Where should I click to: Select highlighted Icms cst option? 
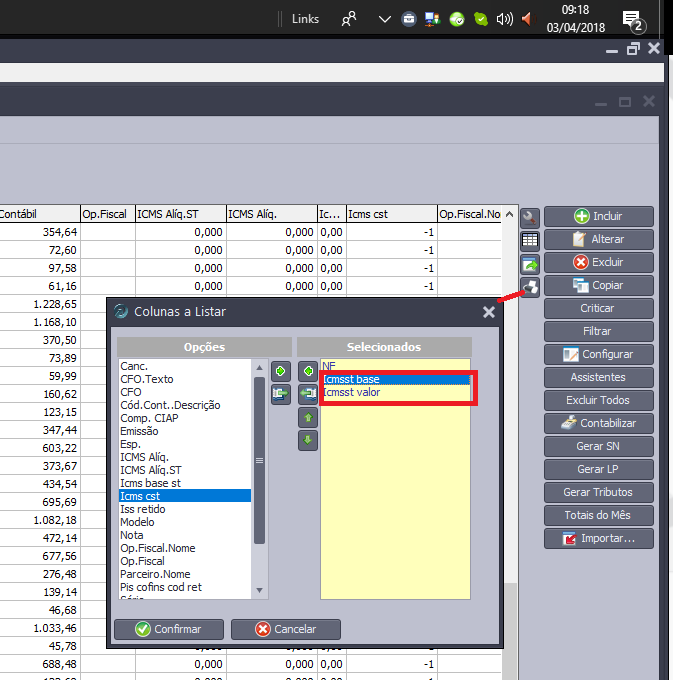pyautogui.click(x=185, y=496)
